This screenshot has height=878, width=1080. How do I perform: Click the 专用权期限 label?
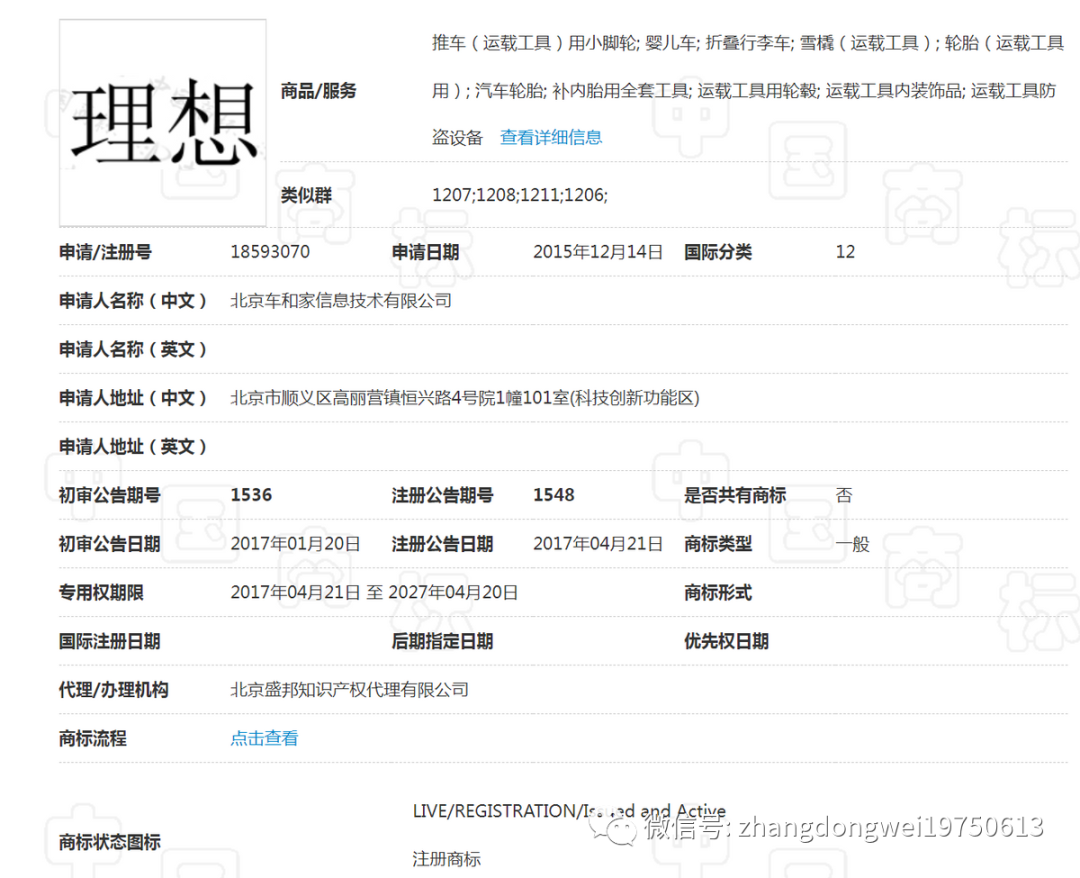[x=101, y=593]
